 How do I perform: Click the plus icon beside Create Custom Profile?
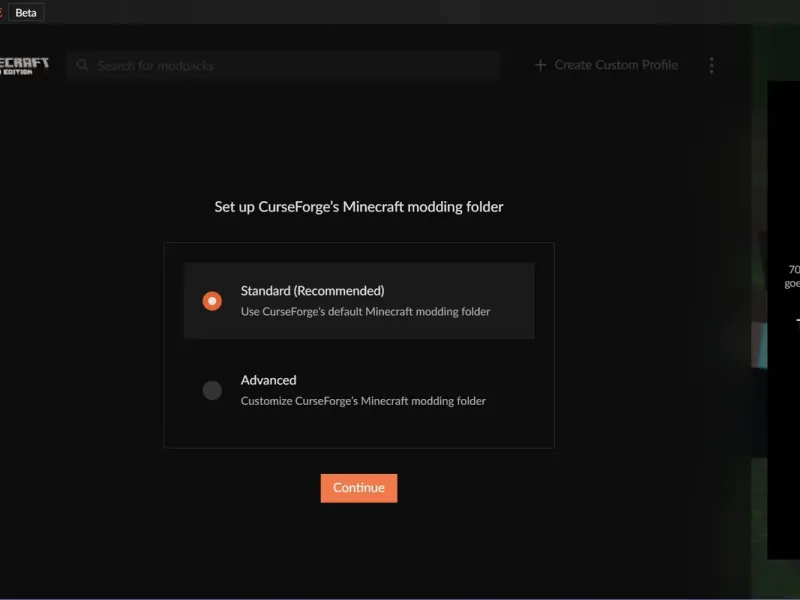click(x=540, y=65)
